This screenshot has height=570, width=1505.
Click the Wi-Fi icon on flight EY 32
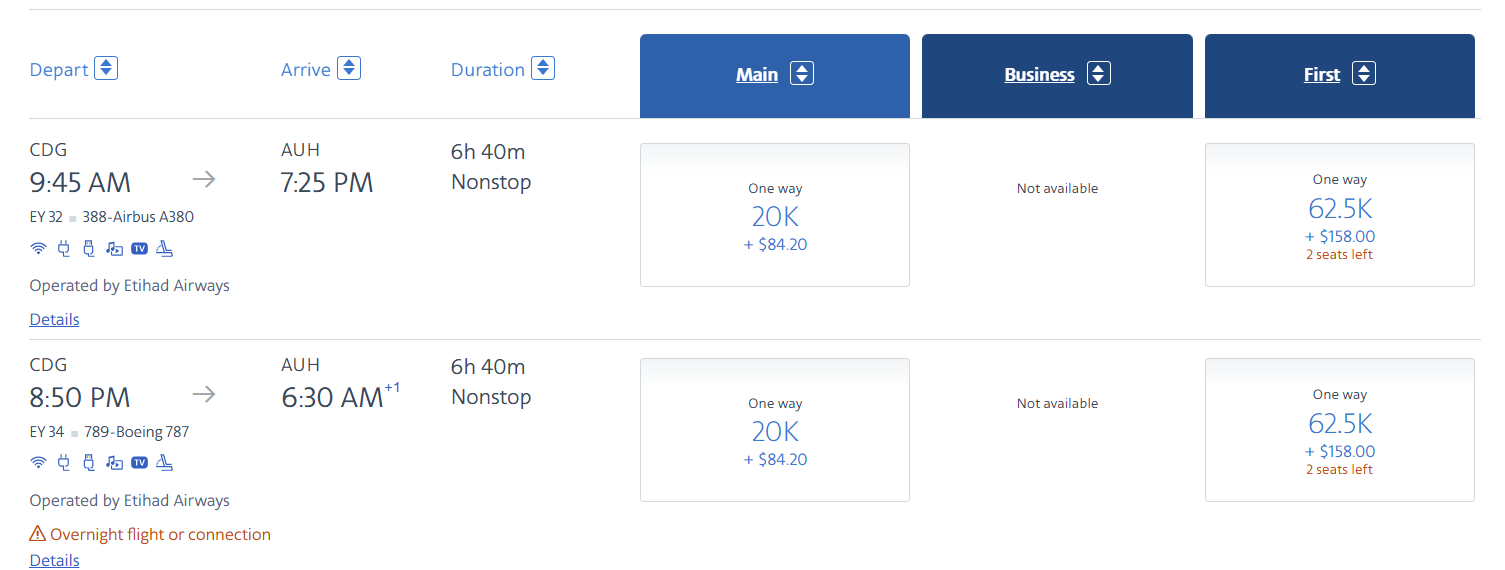pyautogui.click(x=38, y=248)
